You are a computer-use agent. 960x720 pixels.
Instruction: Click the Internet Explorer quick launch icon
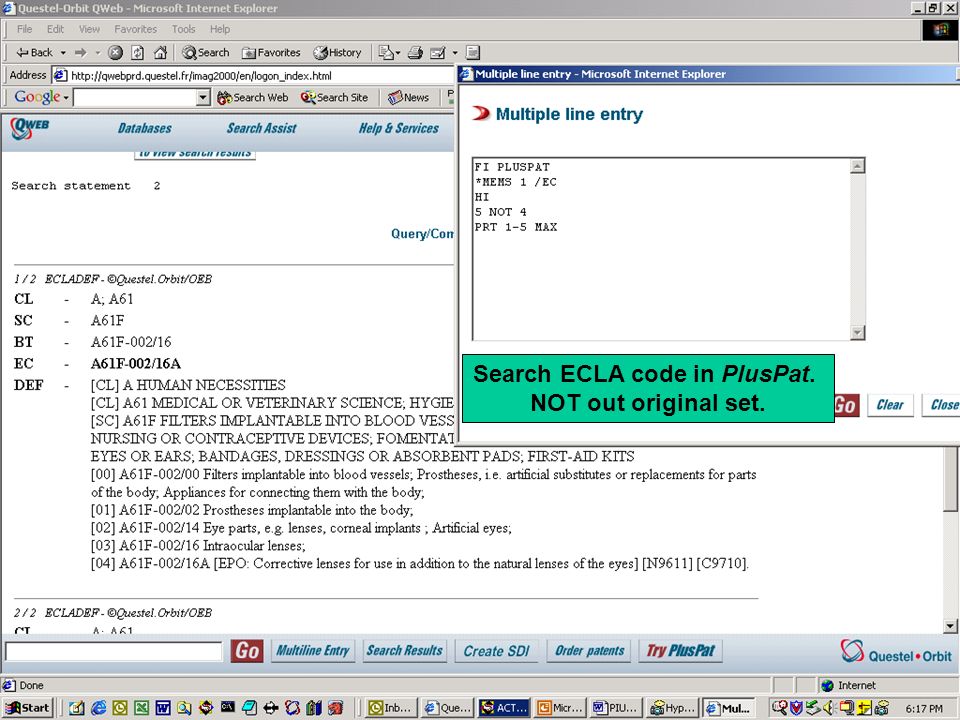pos(99,708)
